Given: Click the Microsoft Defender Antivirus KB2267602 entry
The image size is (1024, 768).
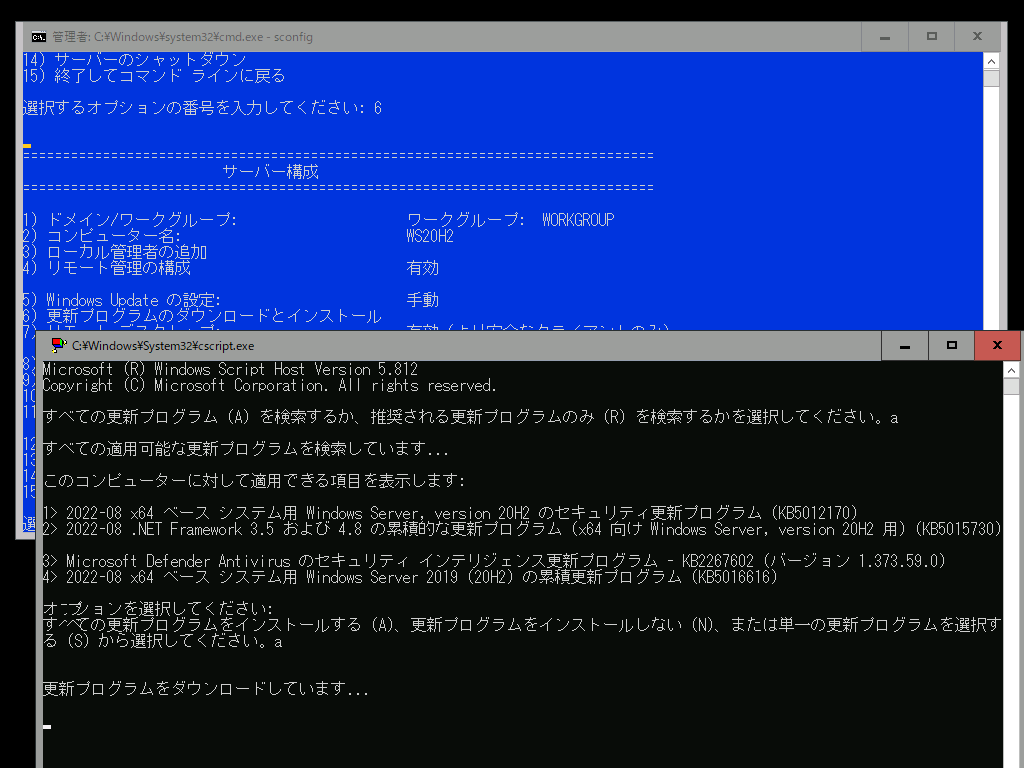Looking at the screenshot, I should 495,561.
